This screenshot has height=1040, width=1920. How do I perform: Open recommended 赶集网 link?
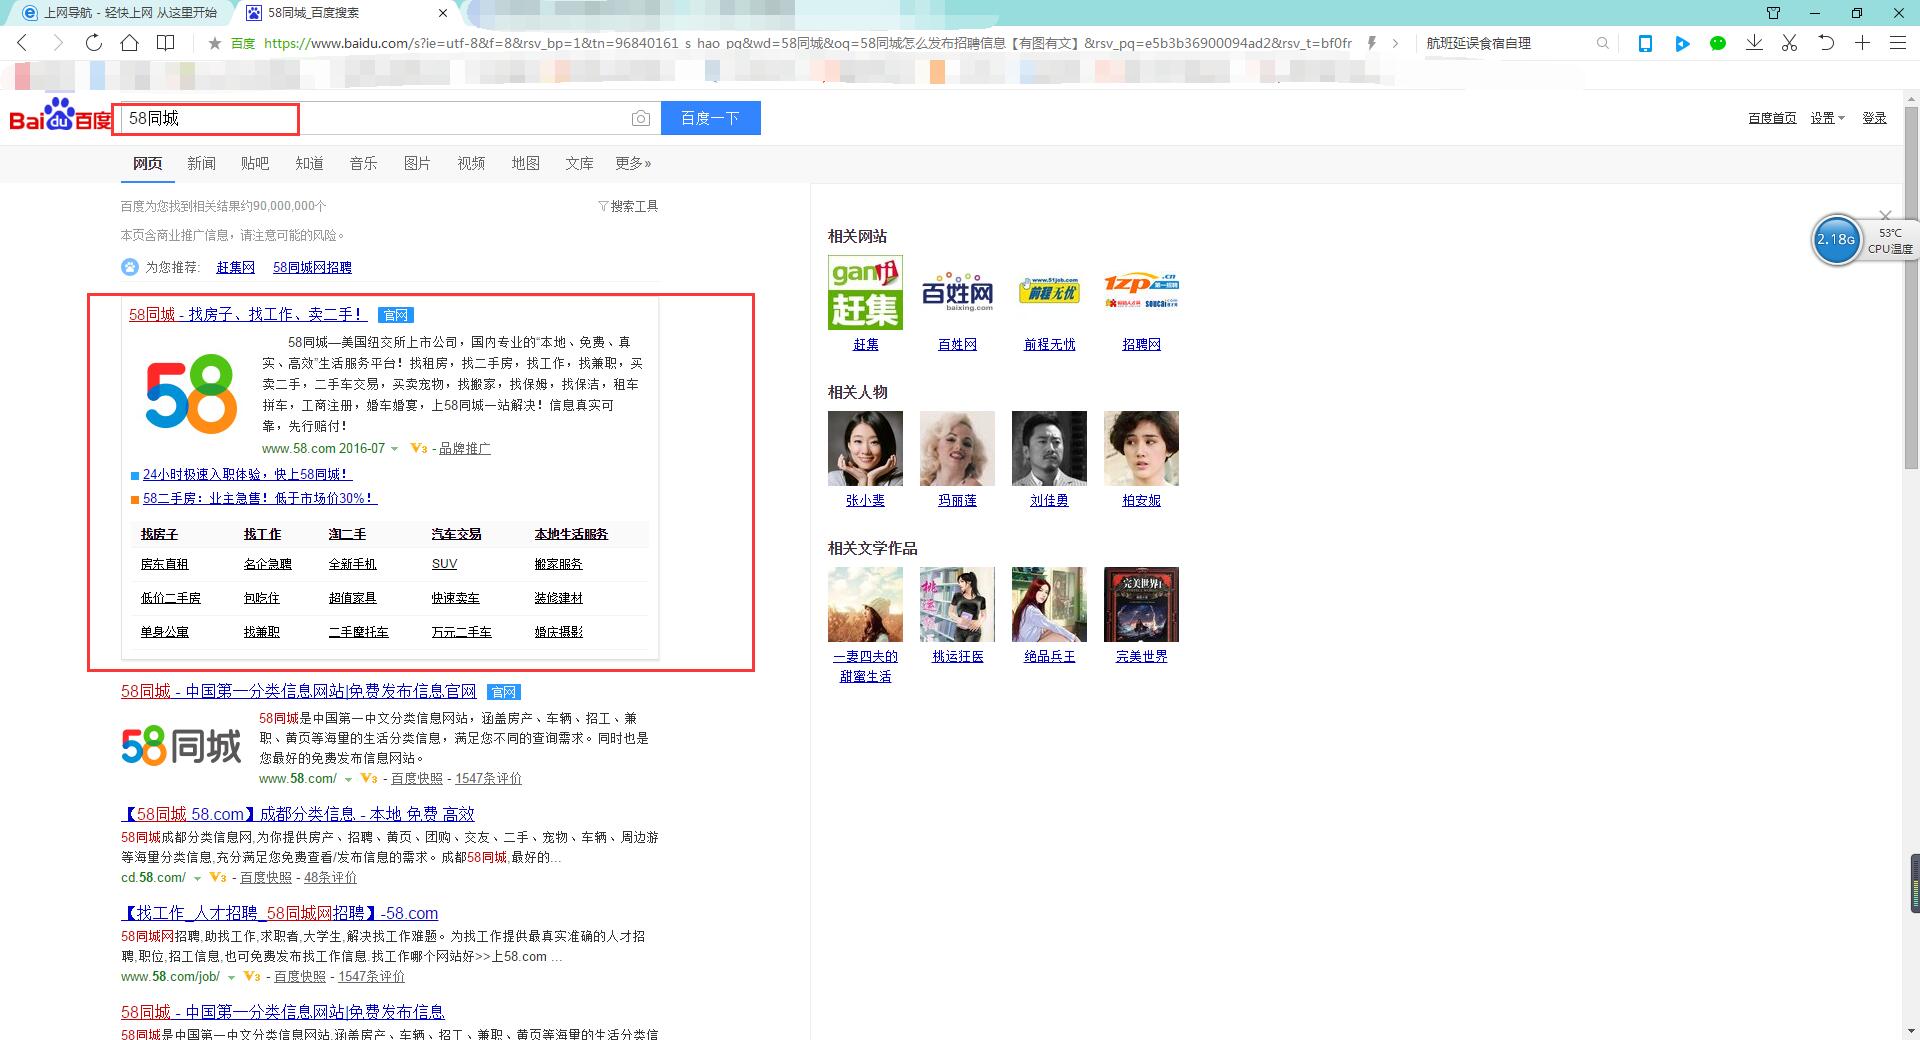pyautogui.click(x=235, y=267)
